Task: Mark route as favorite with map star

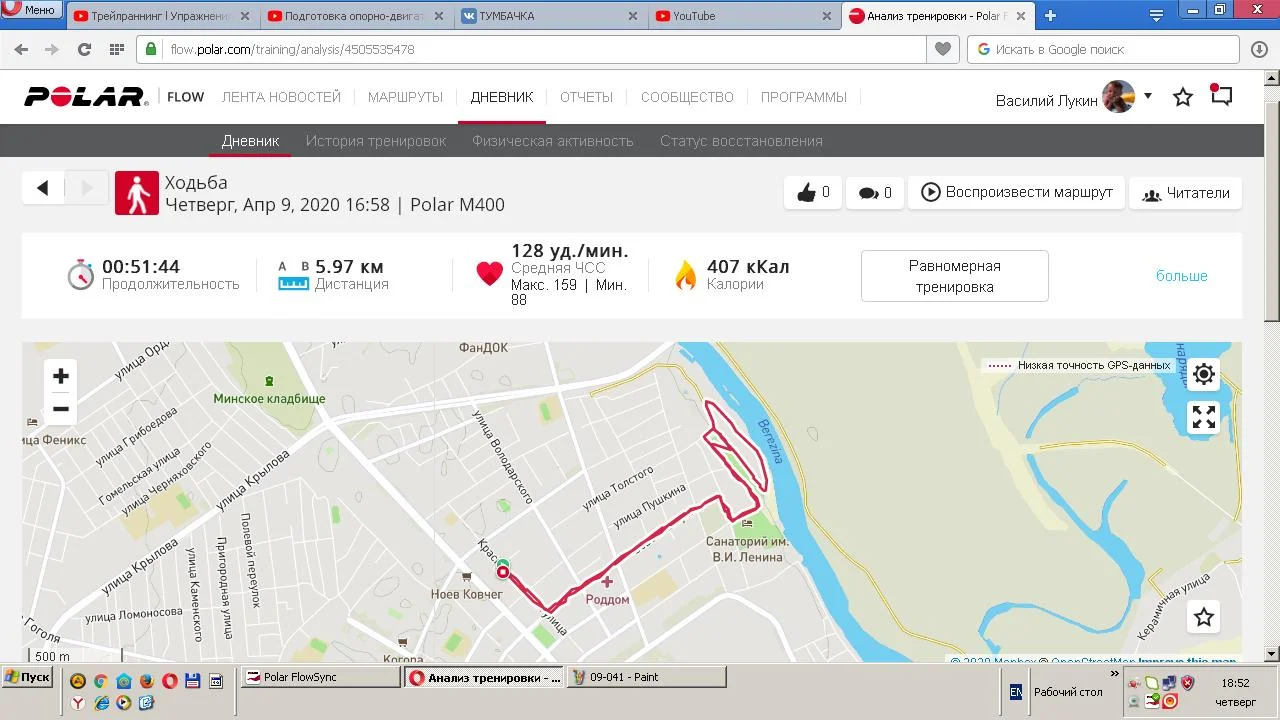Action: (x=1204, y=617)
